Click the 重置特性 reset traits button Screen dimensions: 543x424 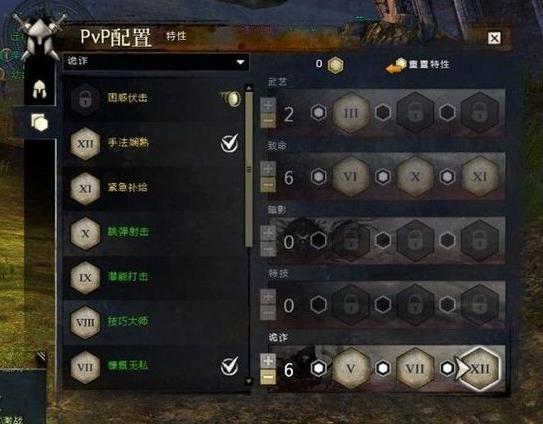coord(418,64)
